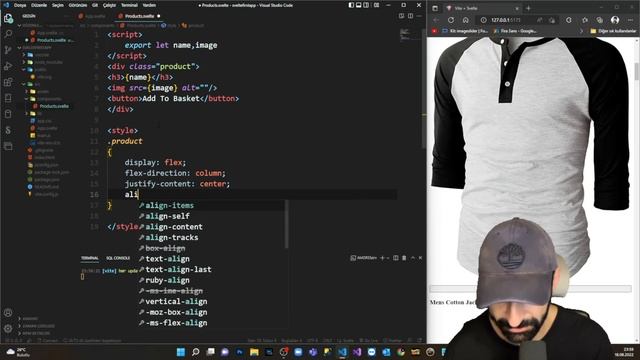Select the TERMINAL panel tab

click(x=90, y=258)
